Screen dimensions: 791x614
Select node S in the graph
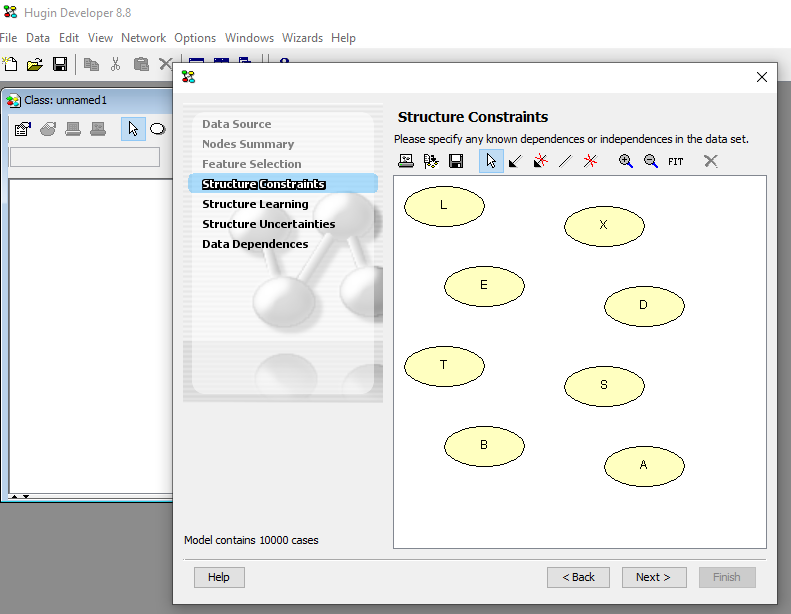[604, 386]
